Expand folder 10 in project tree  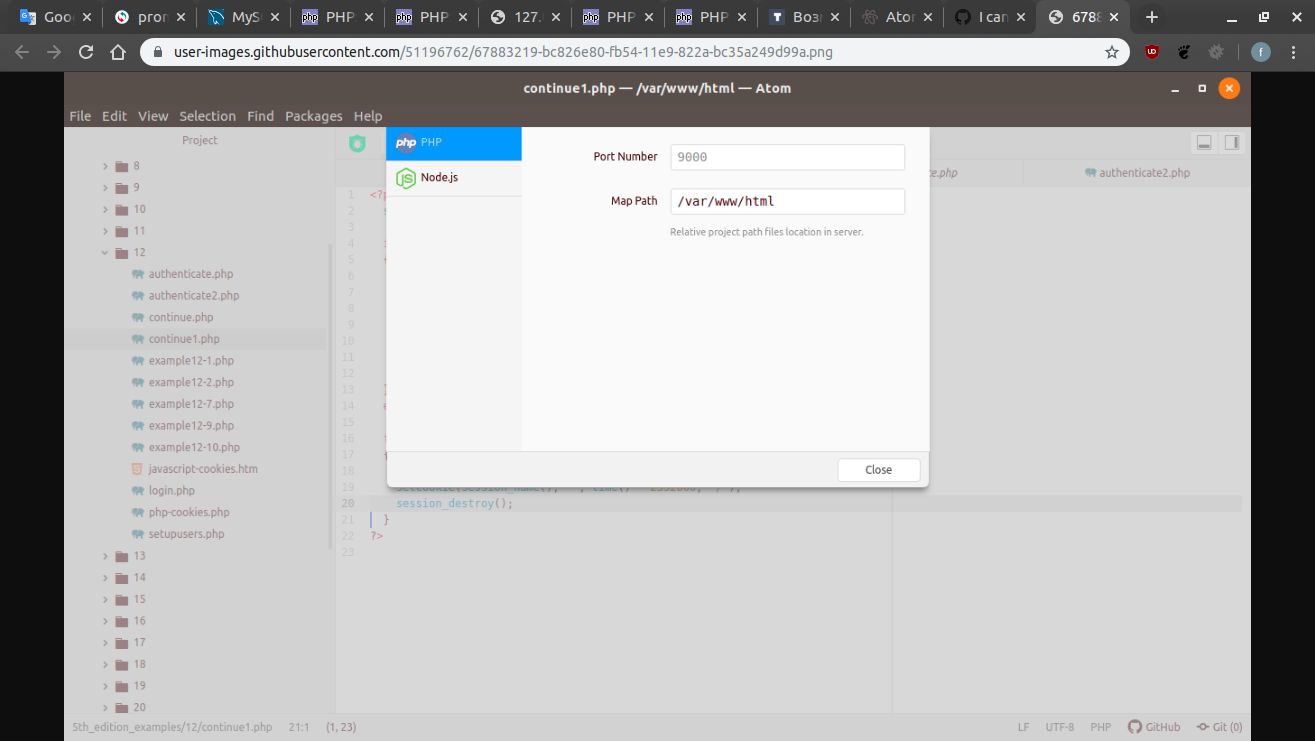click(105, 210)
